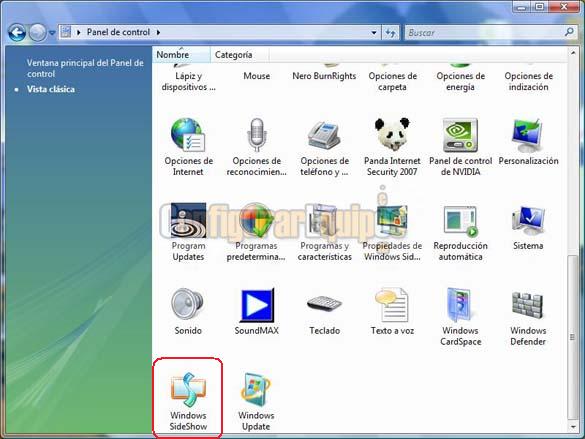Open Windows CardSpace icon
Image resolution: width=585 pixels, height=439 pixels.
[x=460, y=305]
